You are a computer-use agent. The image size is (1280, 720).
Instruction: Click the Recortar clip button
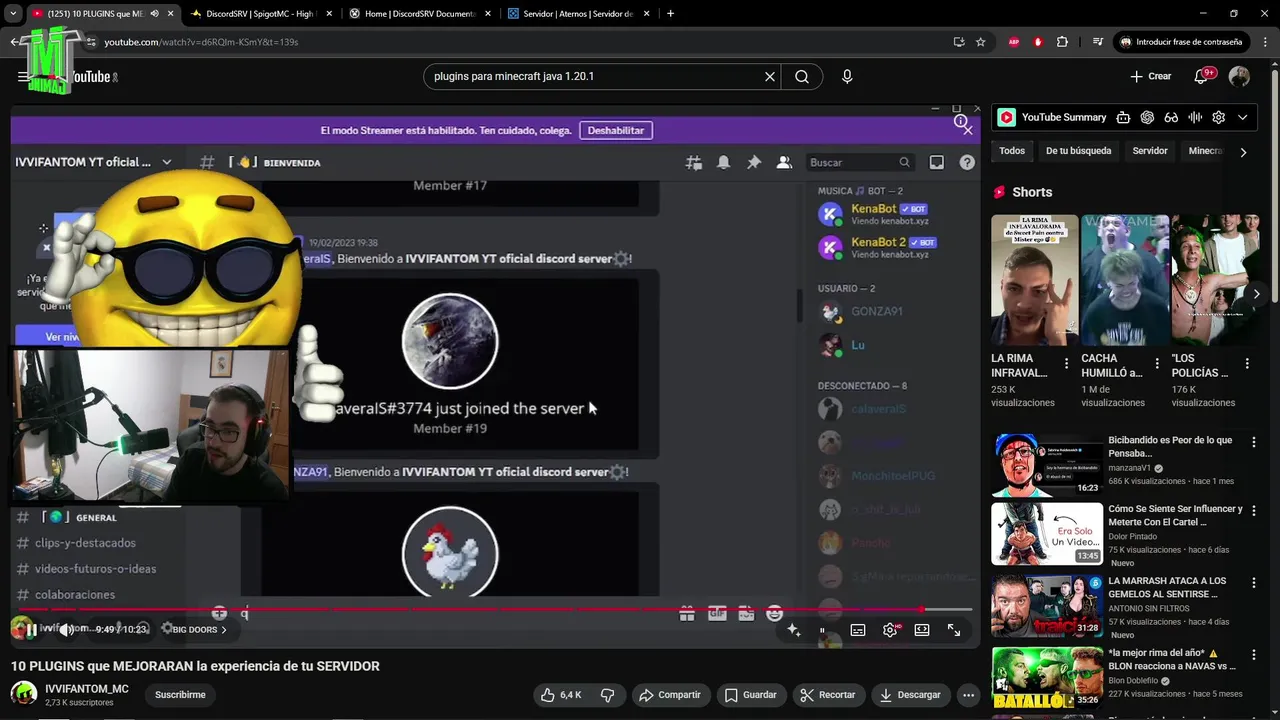[x=828, y=695]
